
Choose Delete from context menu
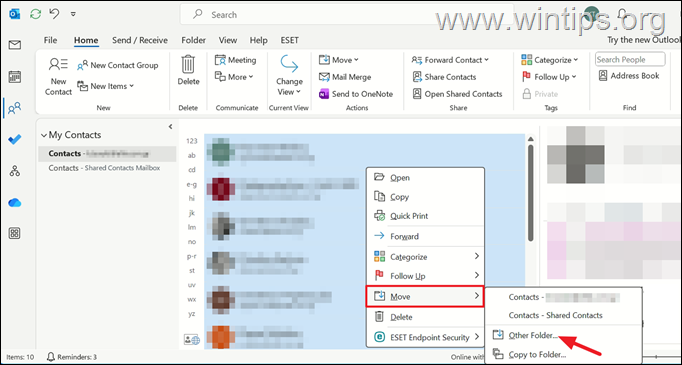coord(425,317)
